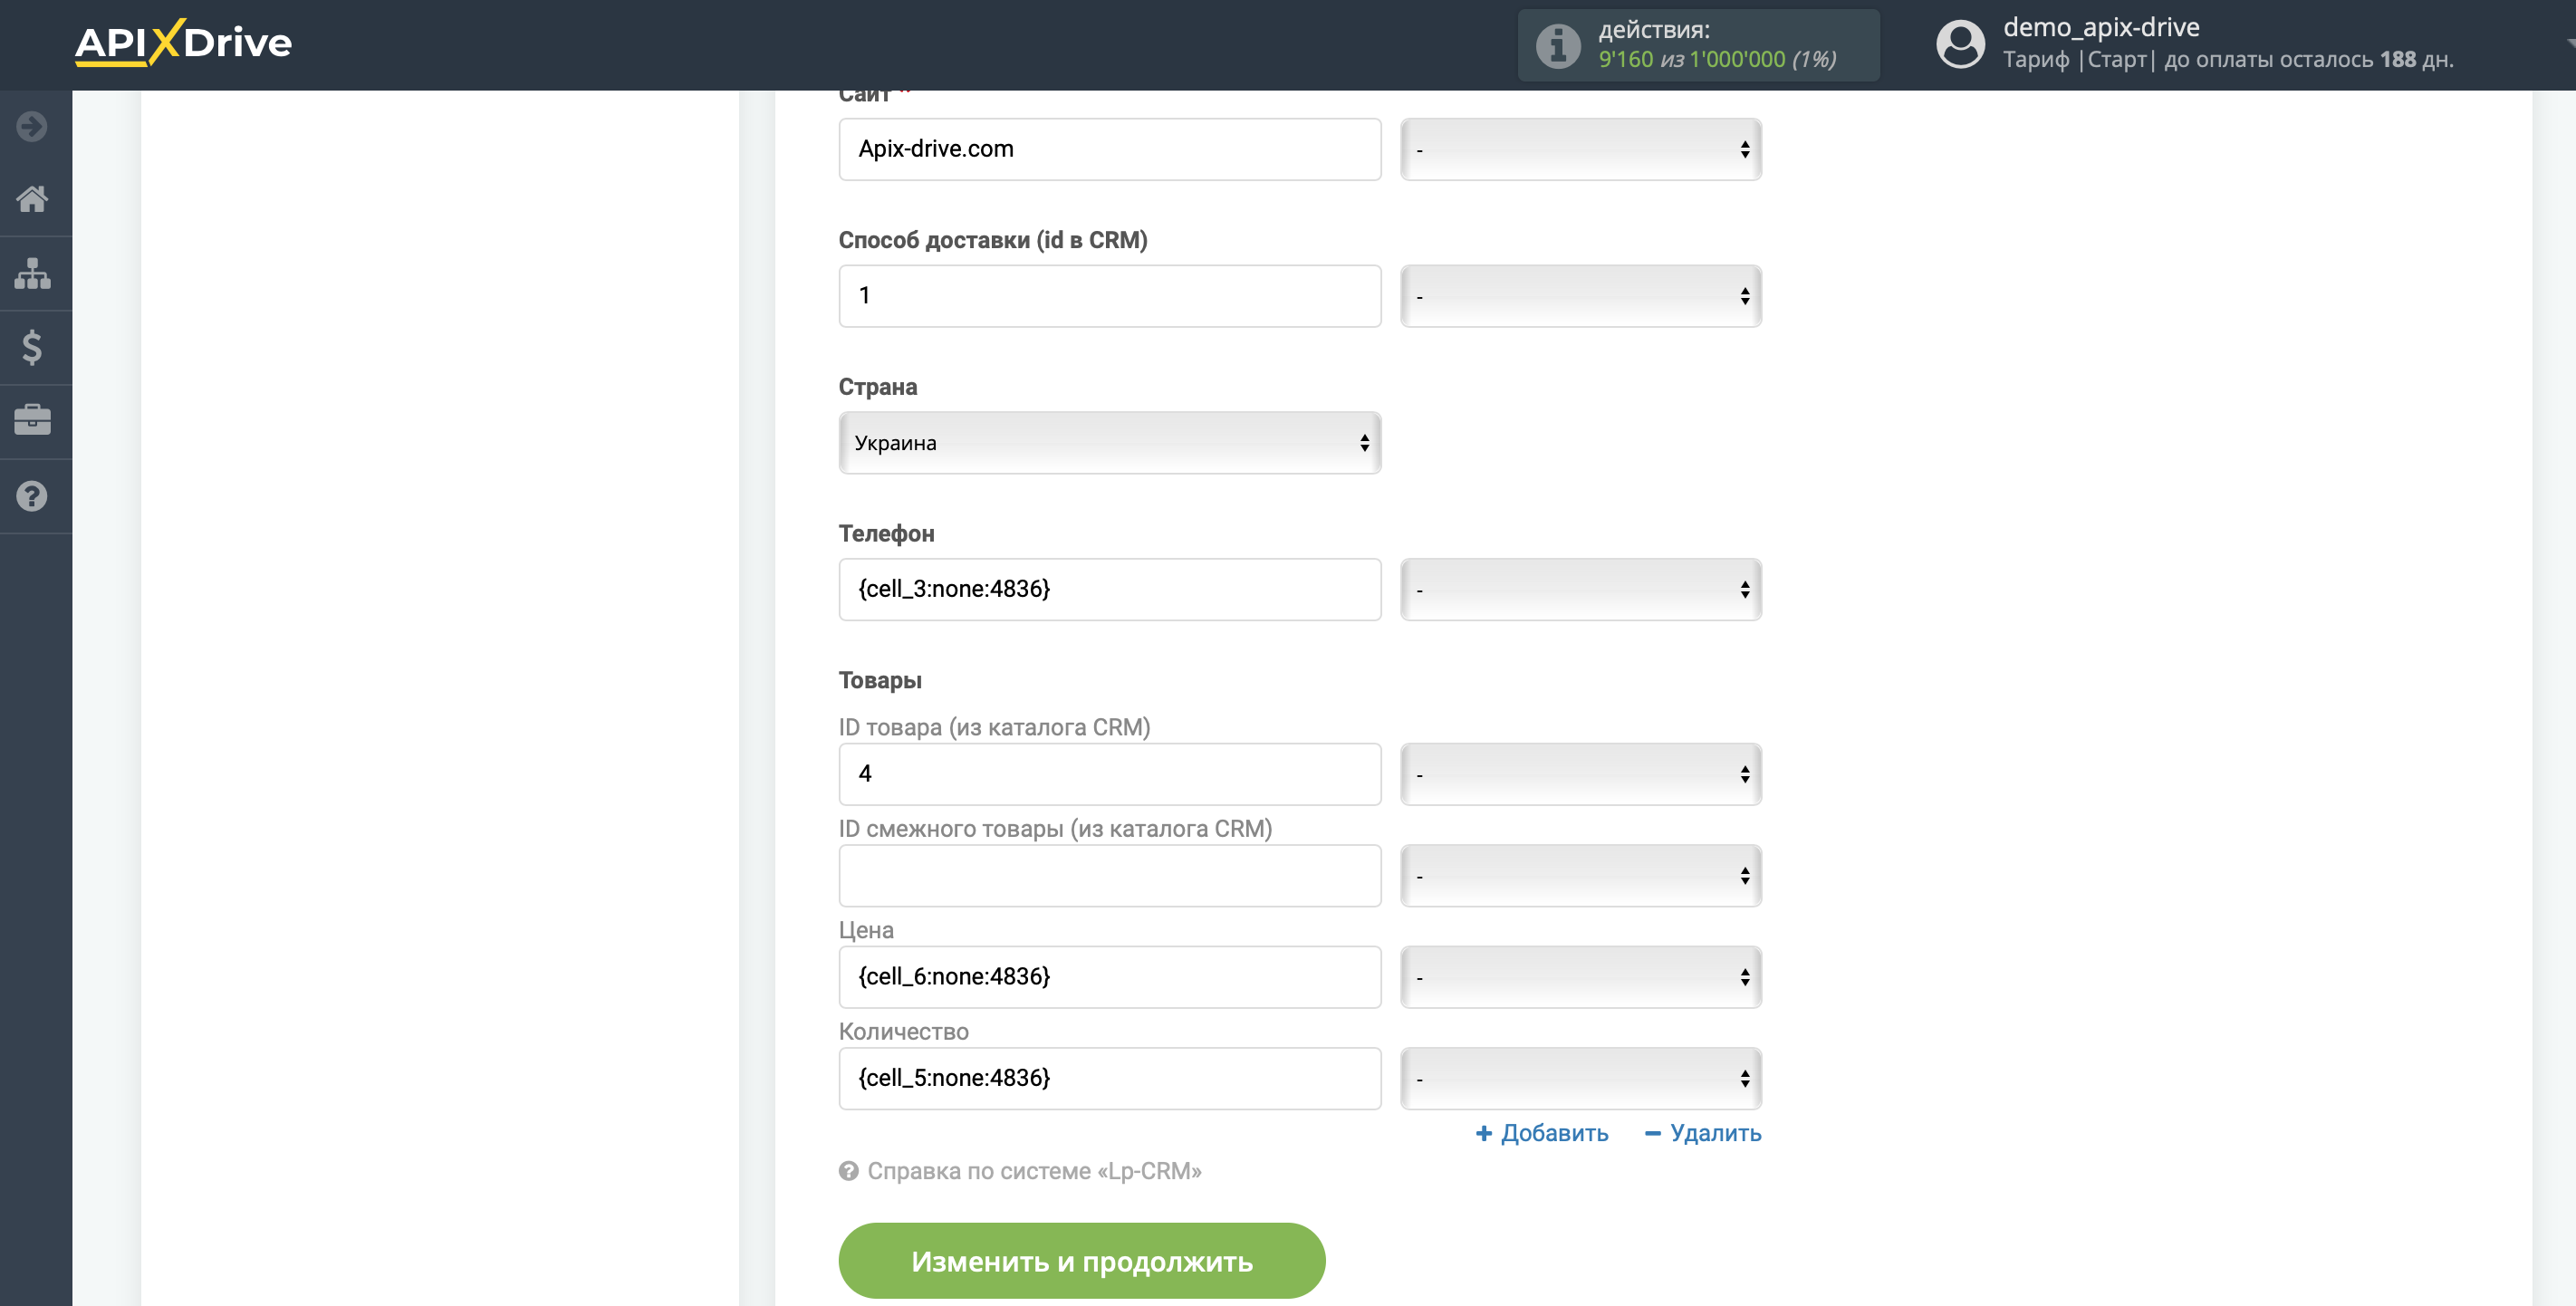The image size is (2576, 1306).
Task: Open the Страна dropdown showing Украина
Action: (1110, 443)
